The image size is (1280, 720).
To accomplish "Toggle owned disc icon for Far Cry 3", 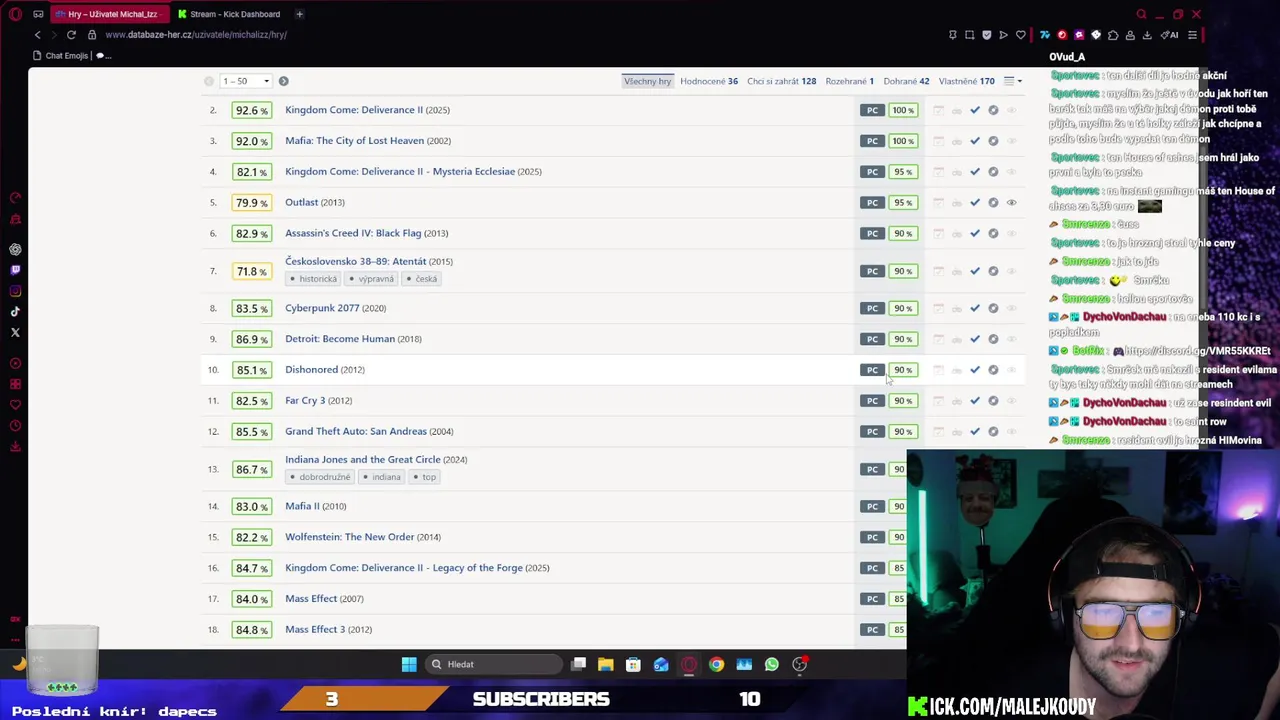I will [x=993, y=401].
